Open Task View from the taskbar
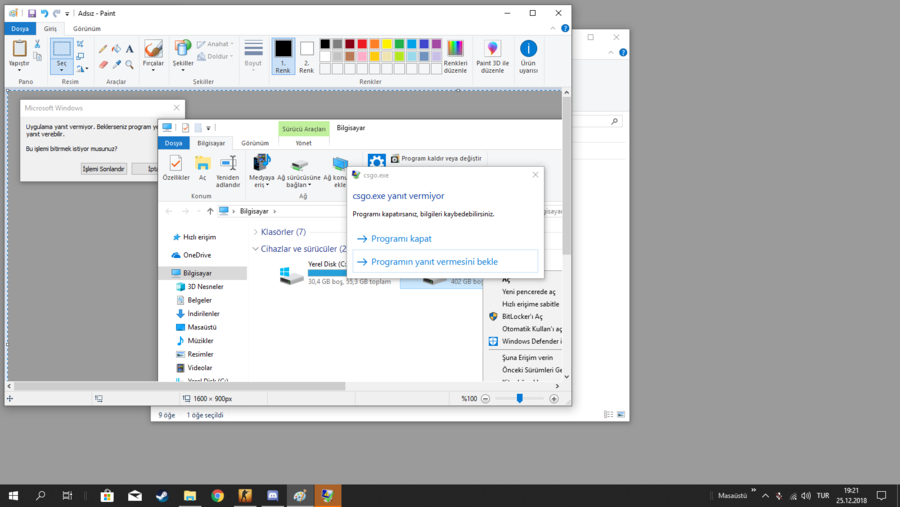 click(x=67, y=496)
